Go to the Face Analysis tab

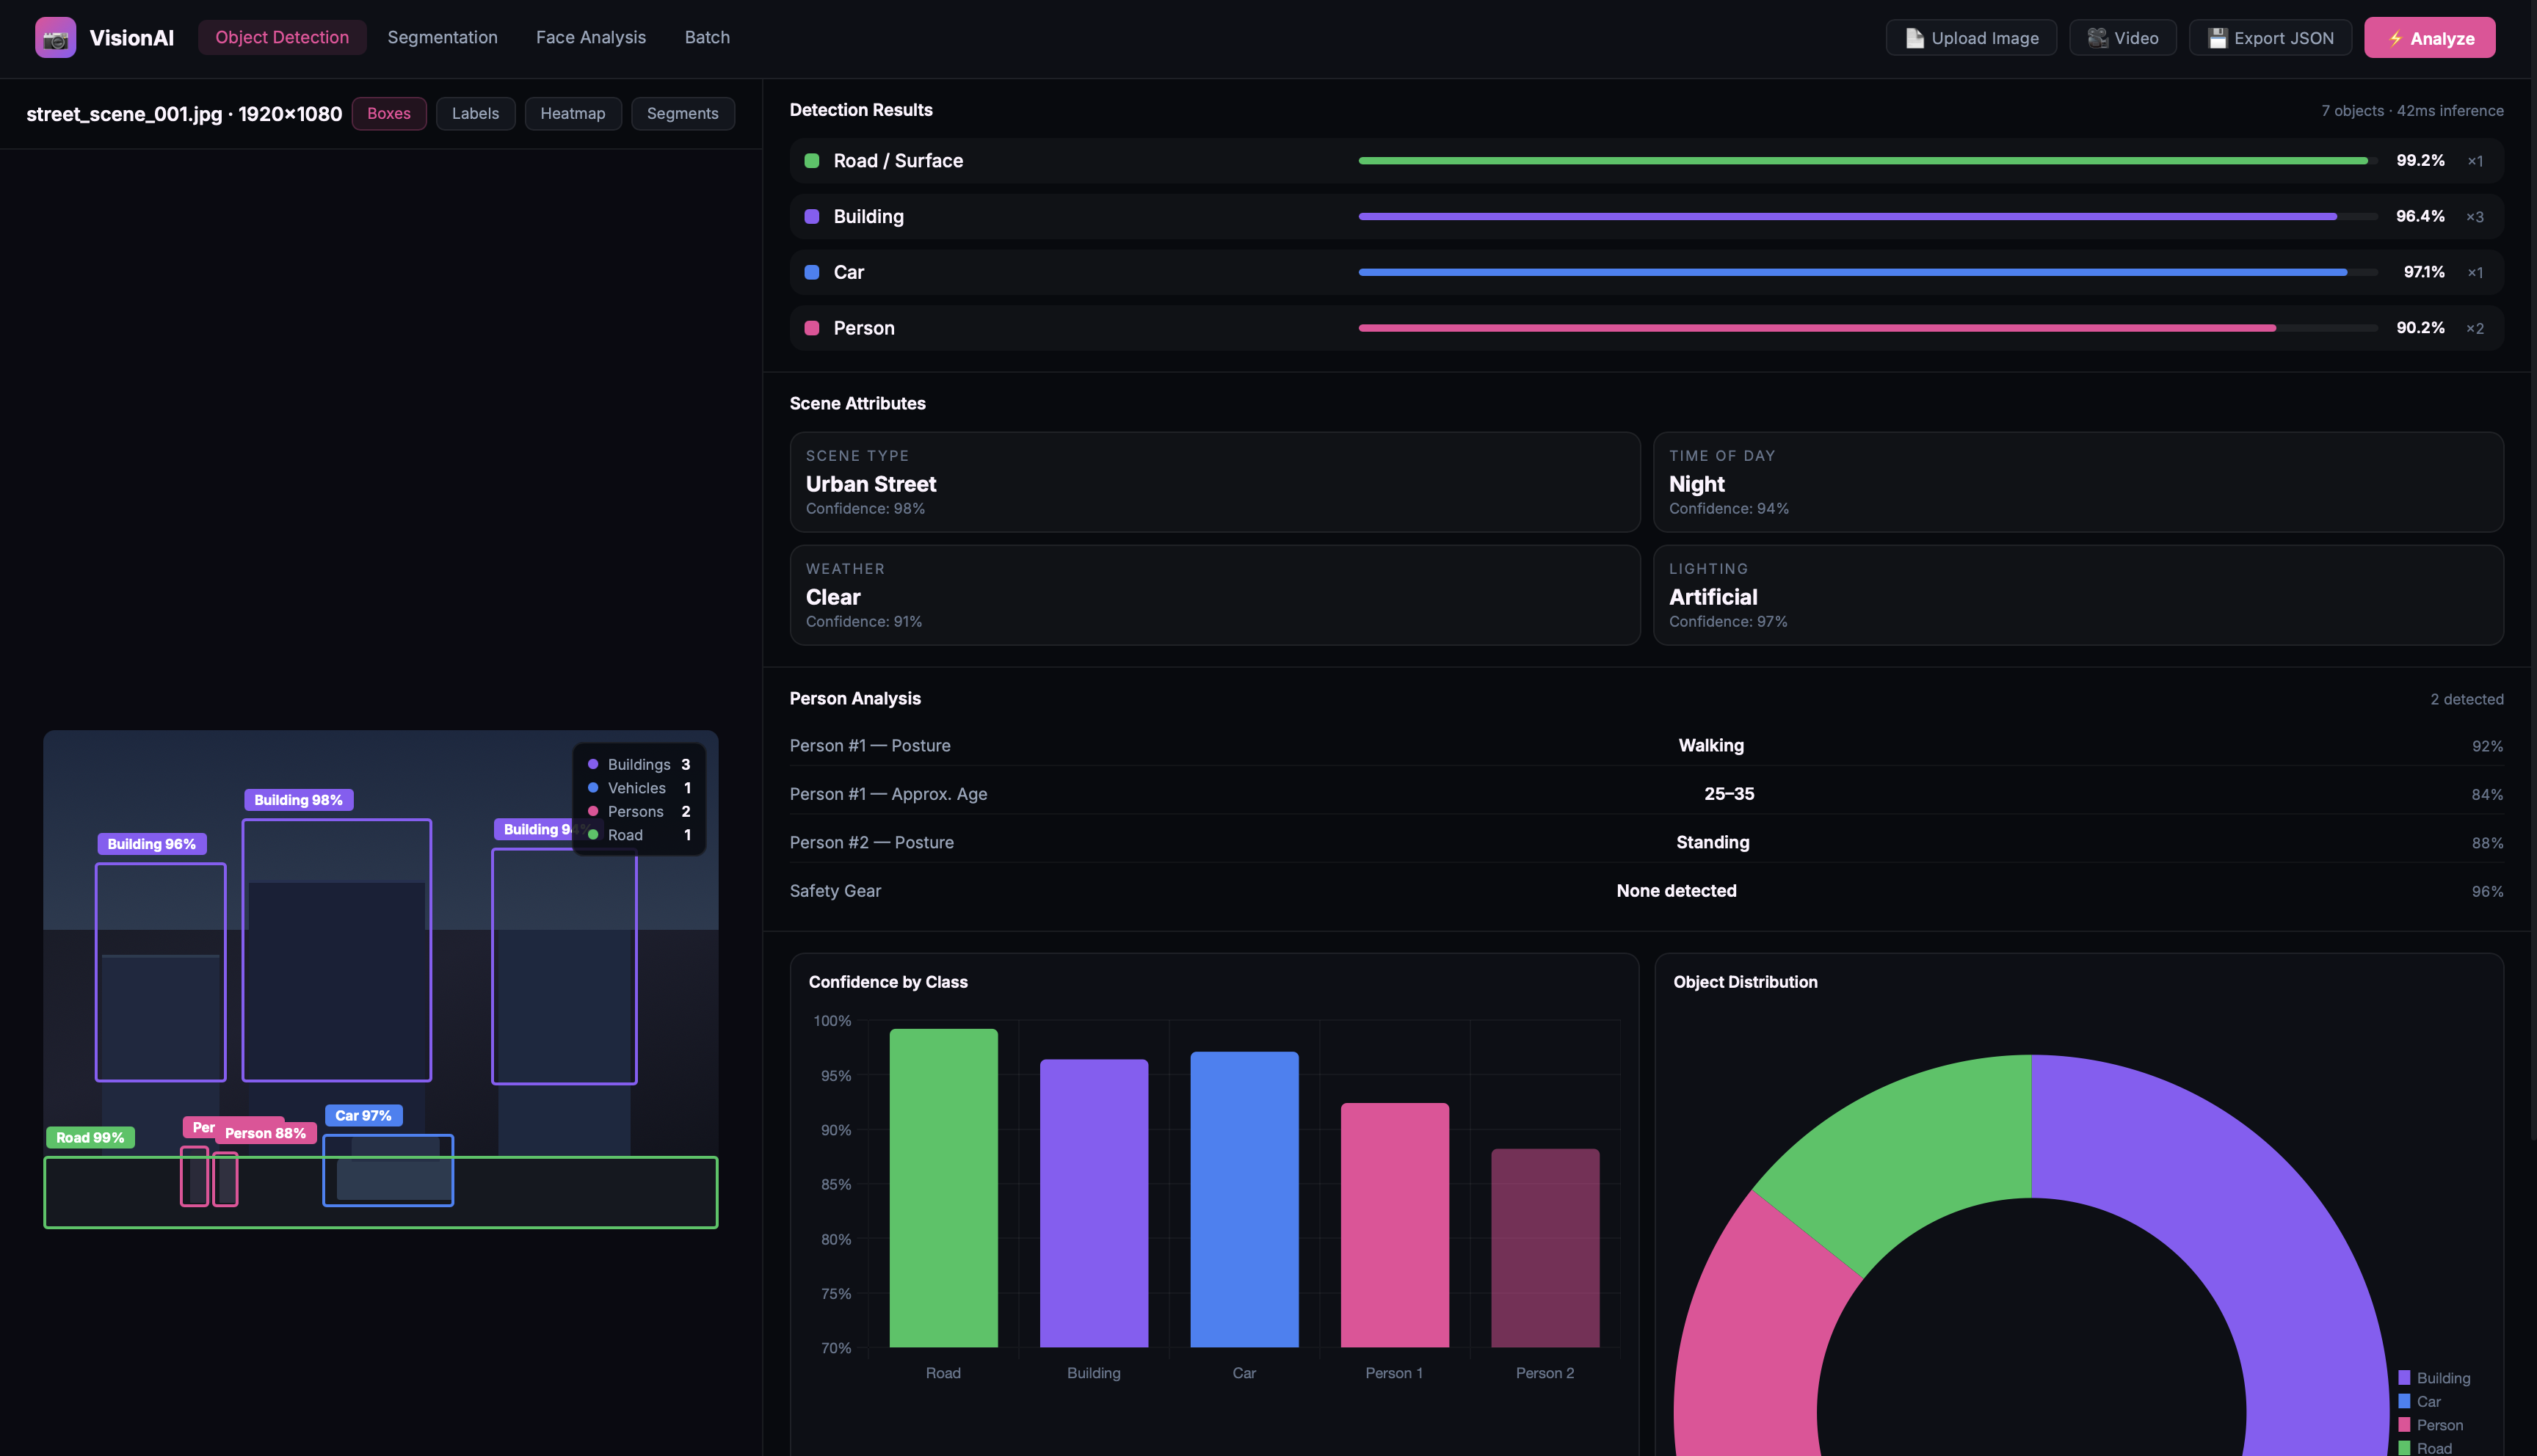coord(591,37)
